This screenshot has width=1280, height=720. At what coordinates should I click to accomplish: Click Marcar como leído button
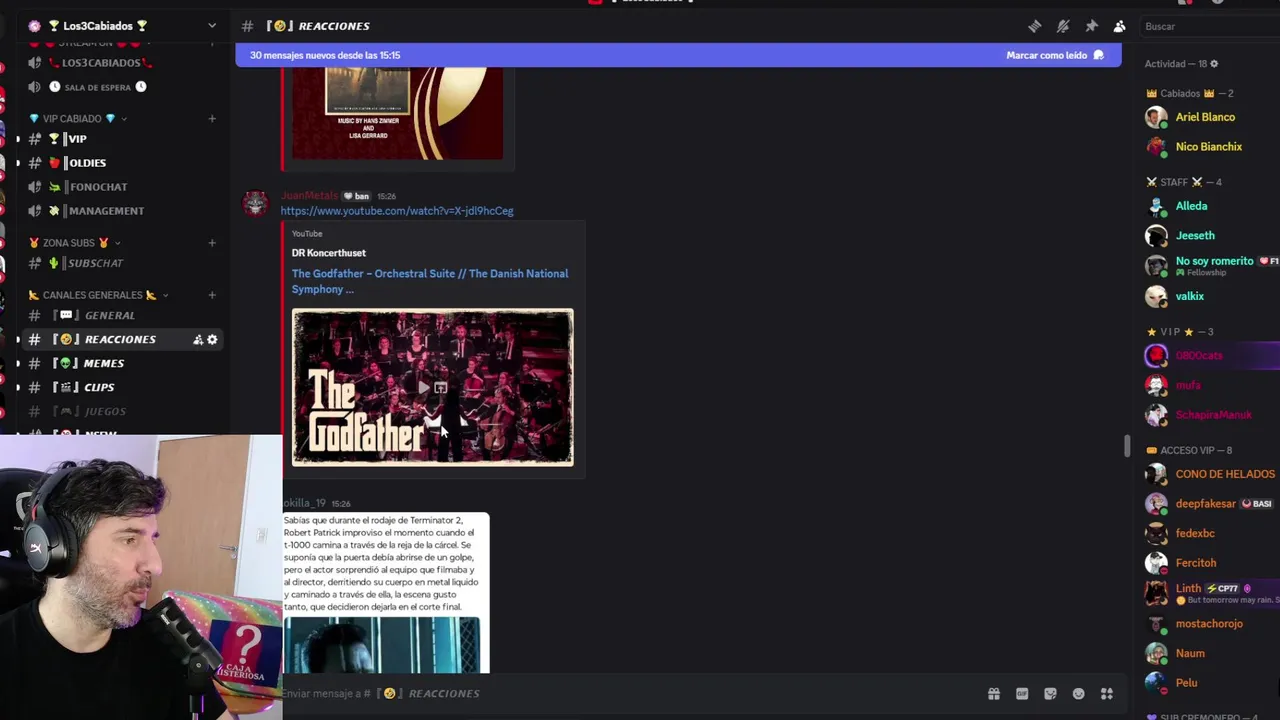click(1055, 55)
